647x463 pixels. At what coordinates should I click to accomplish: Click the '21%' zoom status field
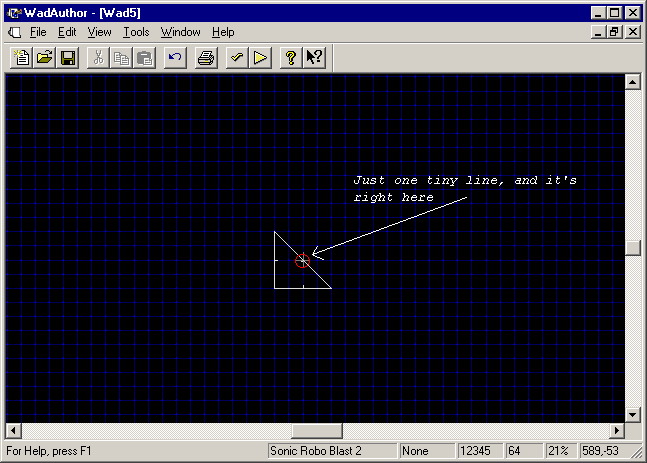[561, 451]
